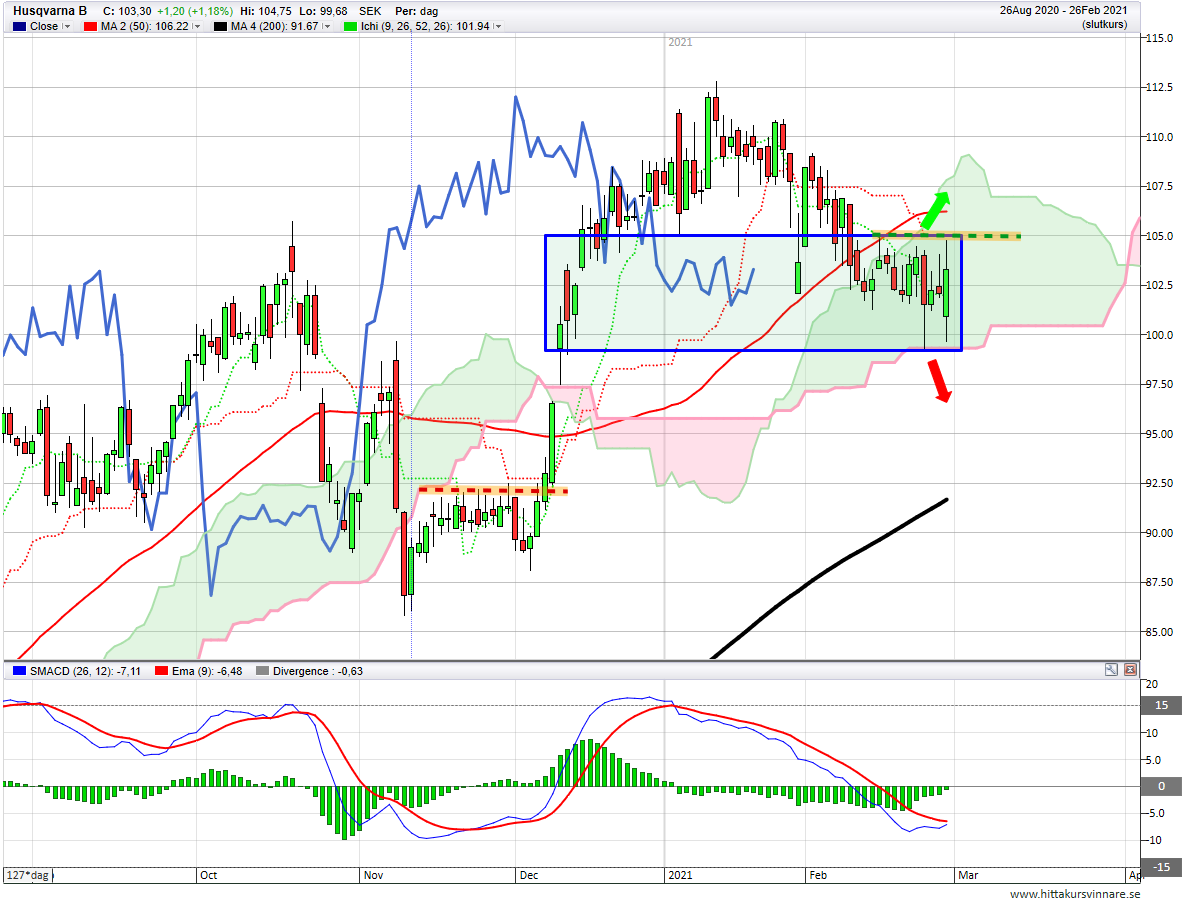Click the Nov label on time axis

click(x=373, y=875)
